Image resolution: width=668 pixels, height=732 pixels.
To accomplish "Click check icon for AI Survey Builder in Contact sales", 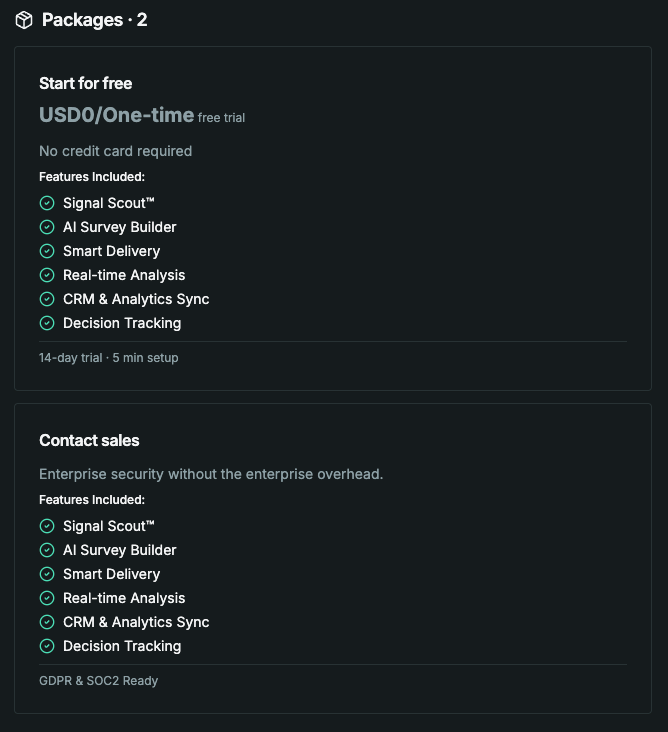I will point(47,550).
